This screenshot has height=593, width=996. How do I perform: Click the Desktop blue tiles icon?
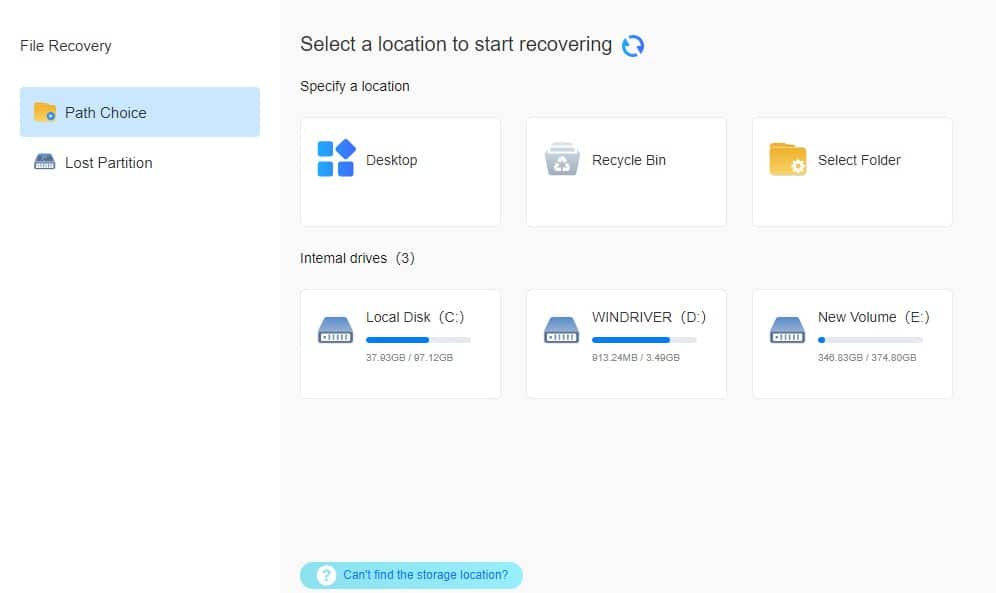336,159
